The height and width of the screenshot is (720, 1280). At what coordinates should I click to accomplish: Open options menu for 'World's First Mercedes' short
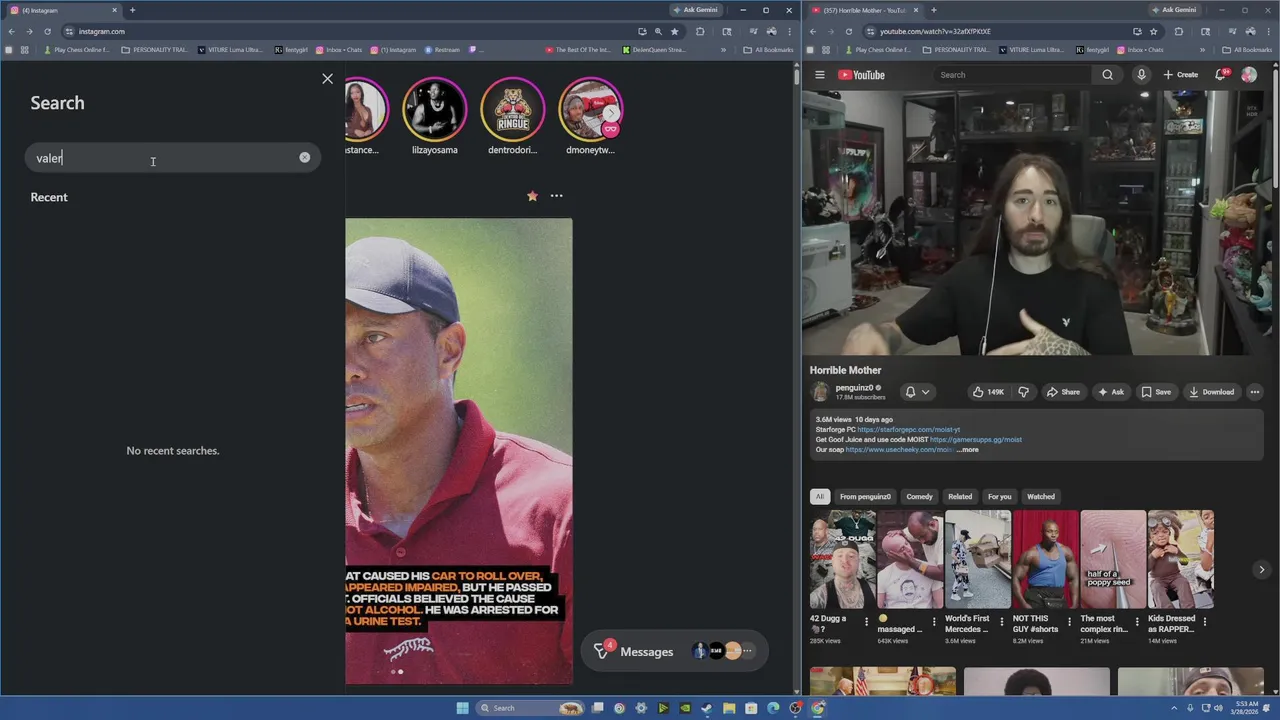1002,621
